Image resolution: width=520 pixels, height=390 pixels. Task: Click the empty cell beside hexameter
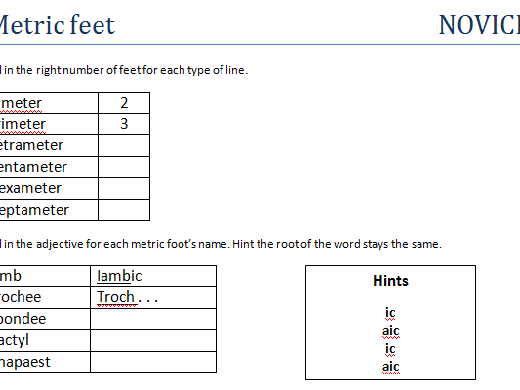124,188
